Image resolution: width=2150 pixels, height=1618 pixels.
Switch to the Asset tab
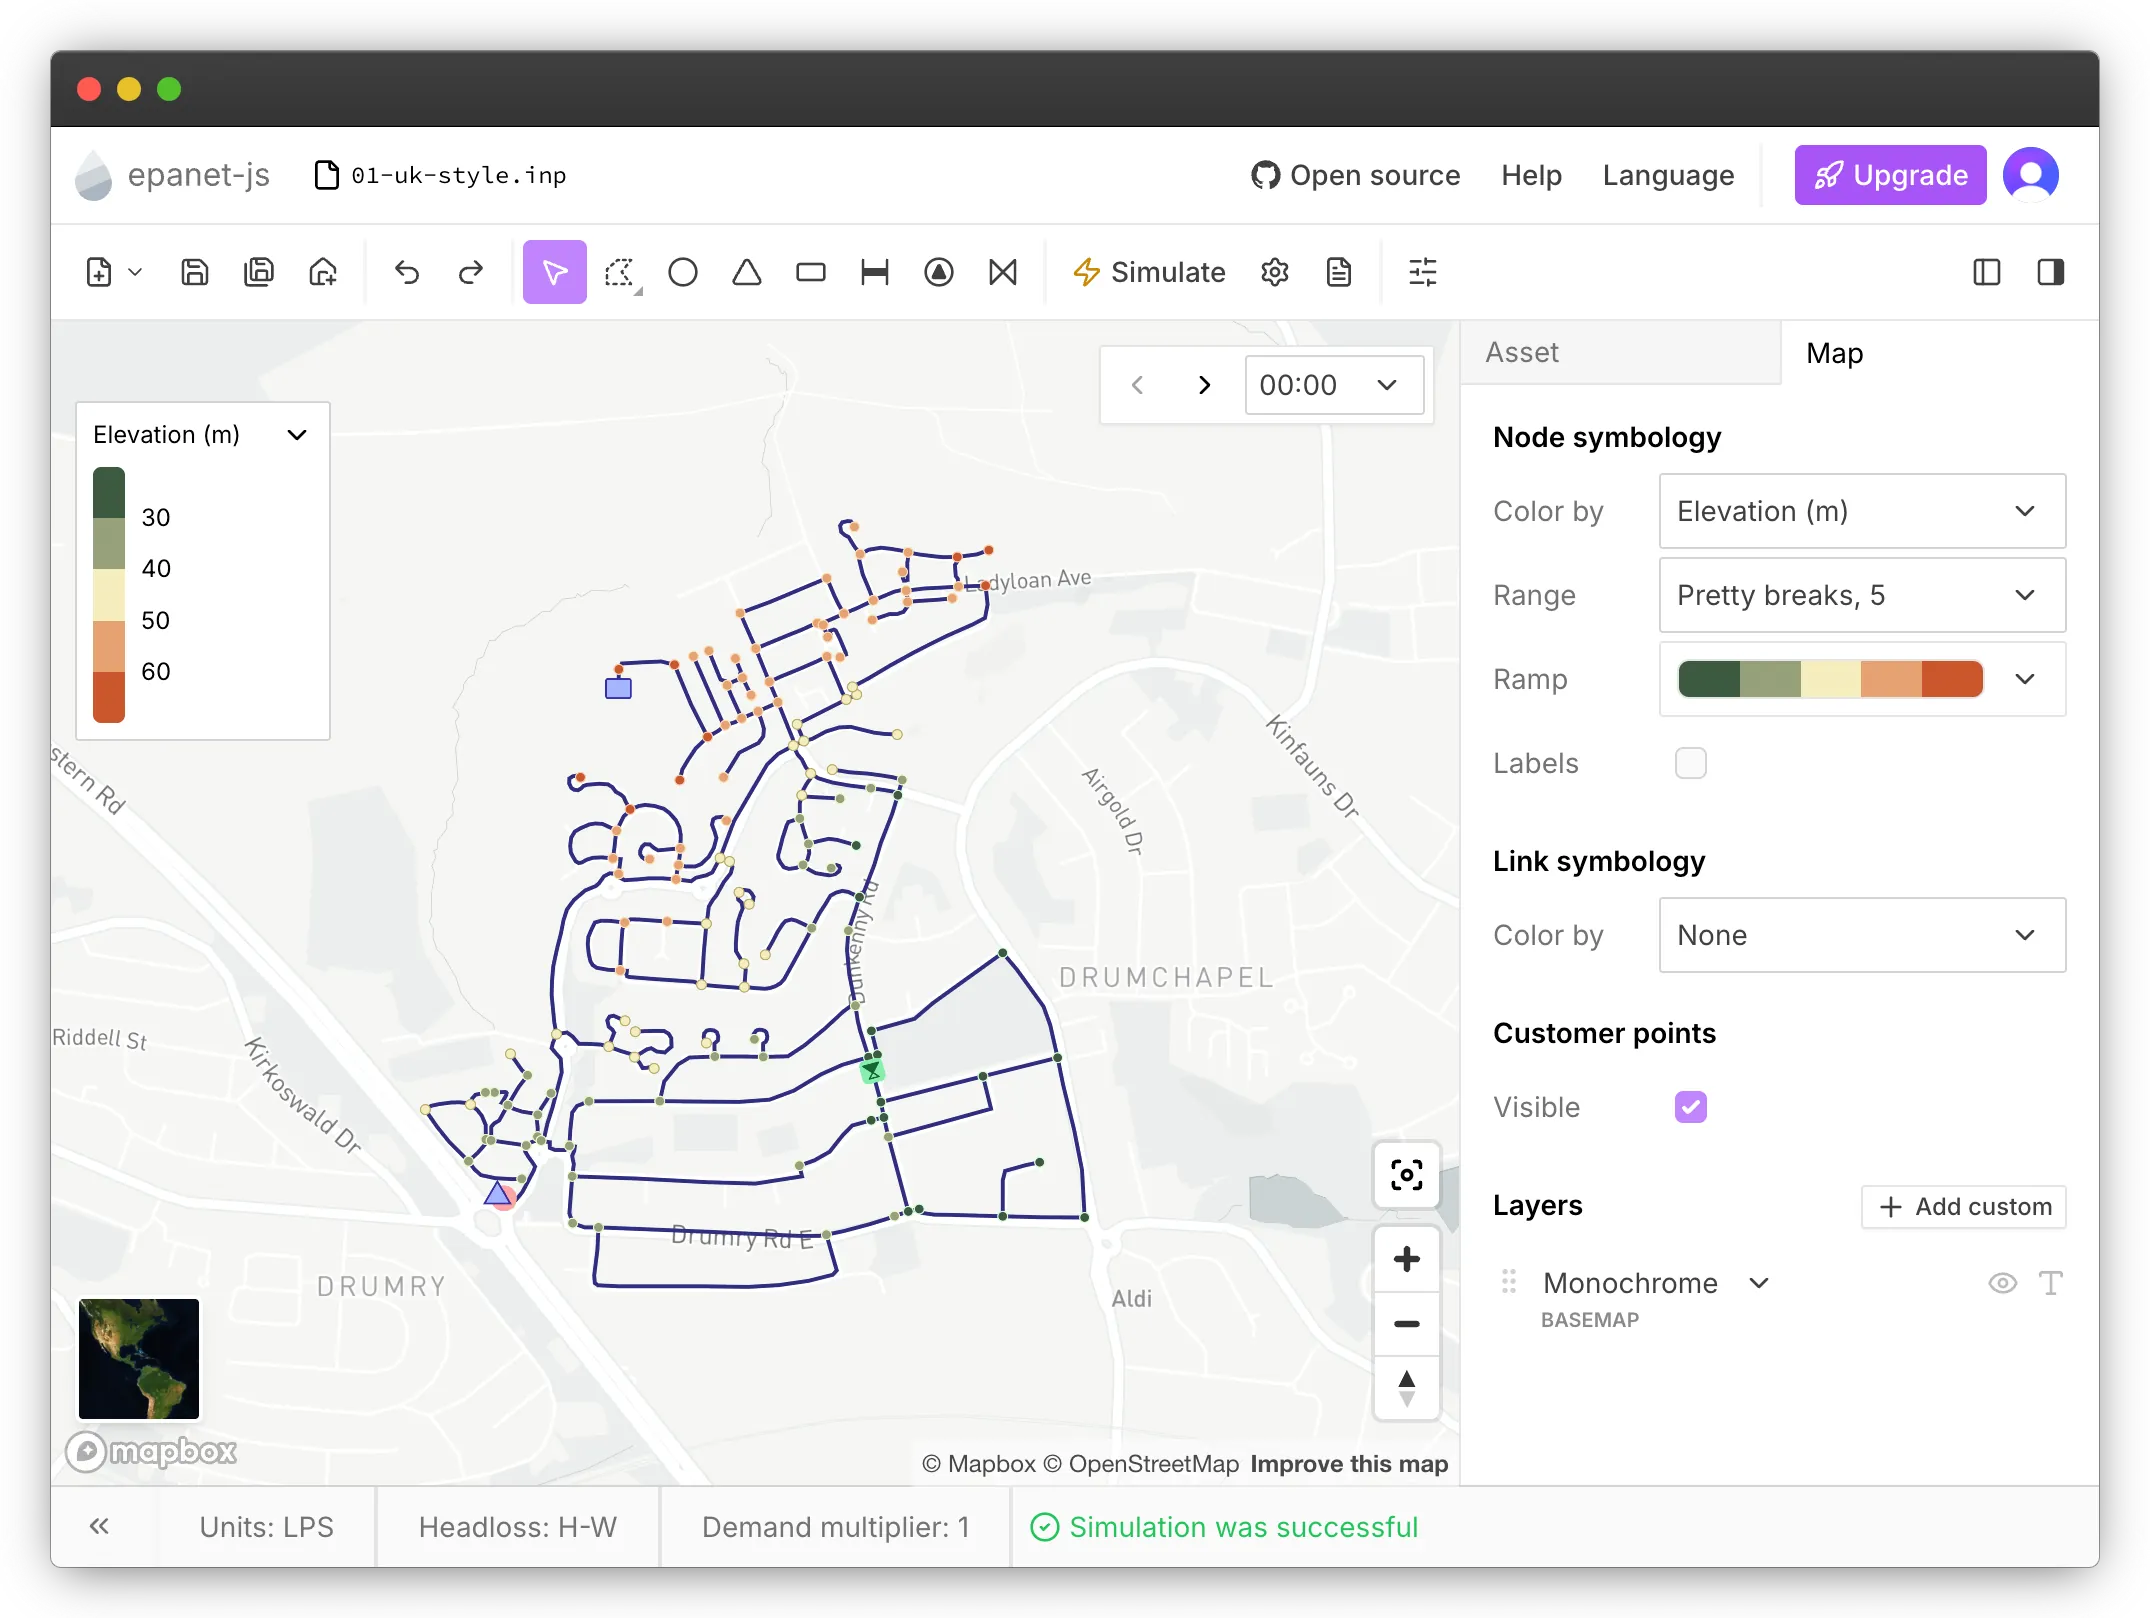pos(1521,353)
